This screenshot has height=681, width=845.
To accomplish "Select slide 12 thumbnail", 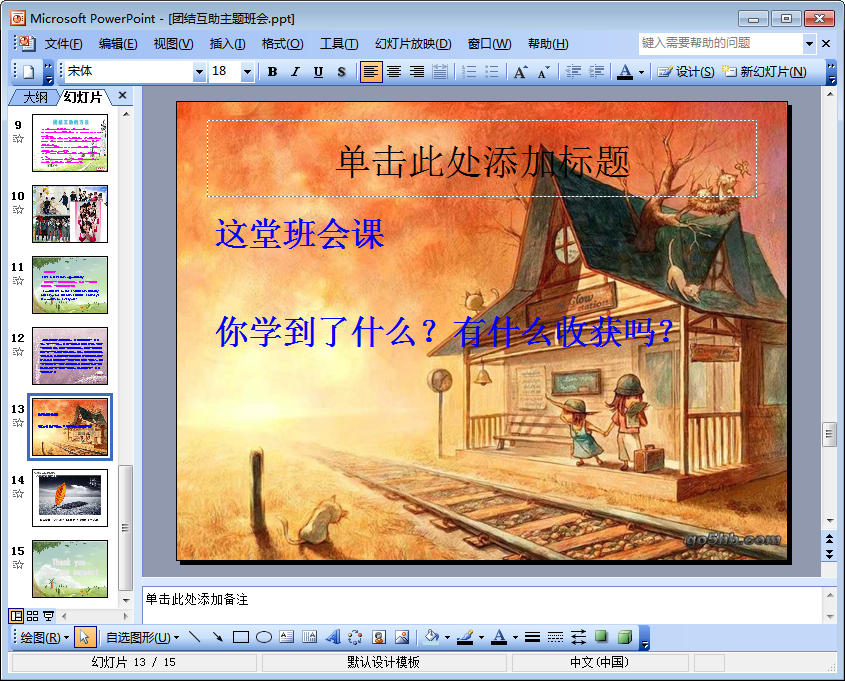I will click(70, 356).
